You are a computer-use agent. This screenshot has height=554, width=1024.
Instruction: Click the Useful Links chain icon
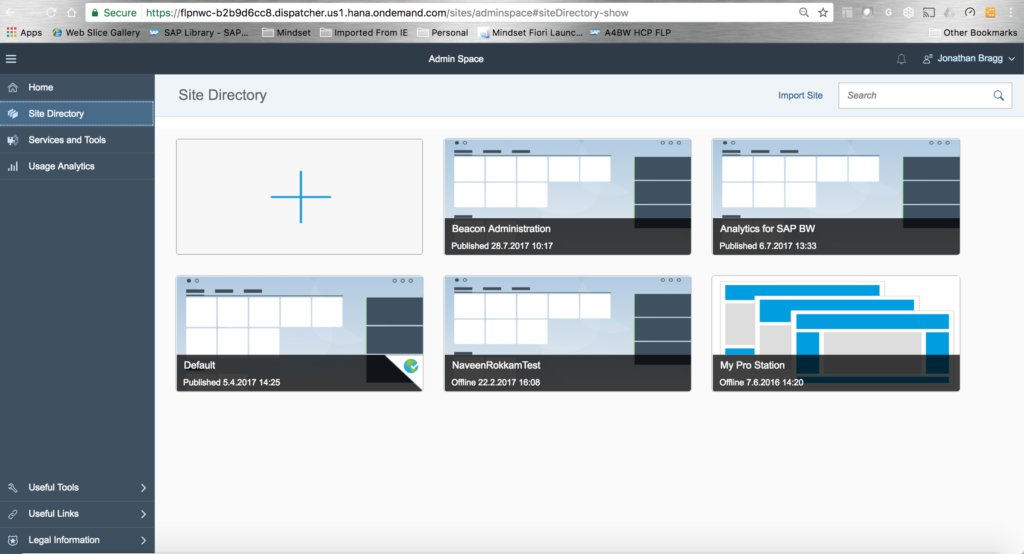point(12,514)
